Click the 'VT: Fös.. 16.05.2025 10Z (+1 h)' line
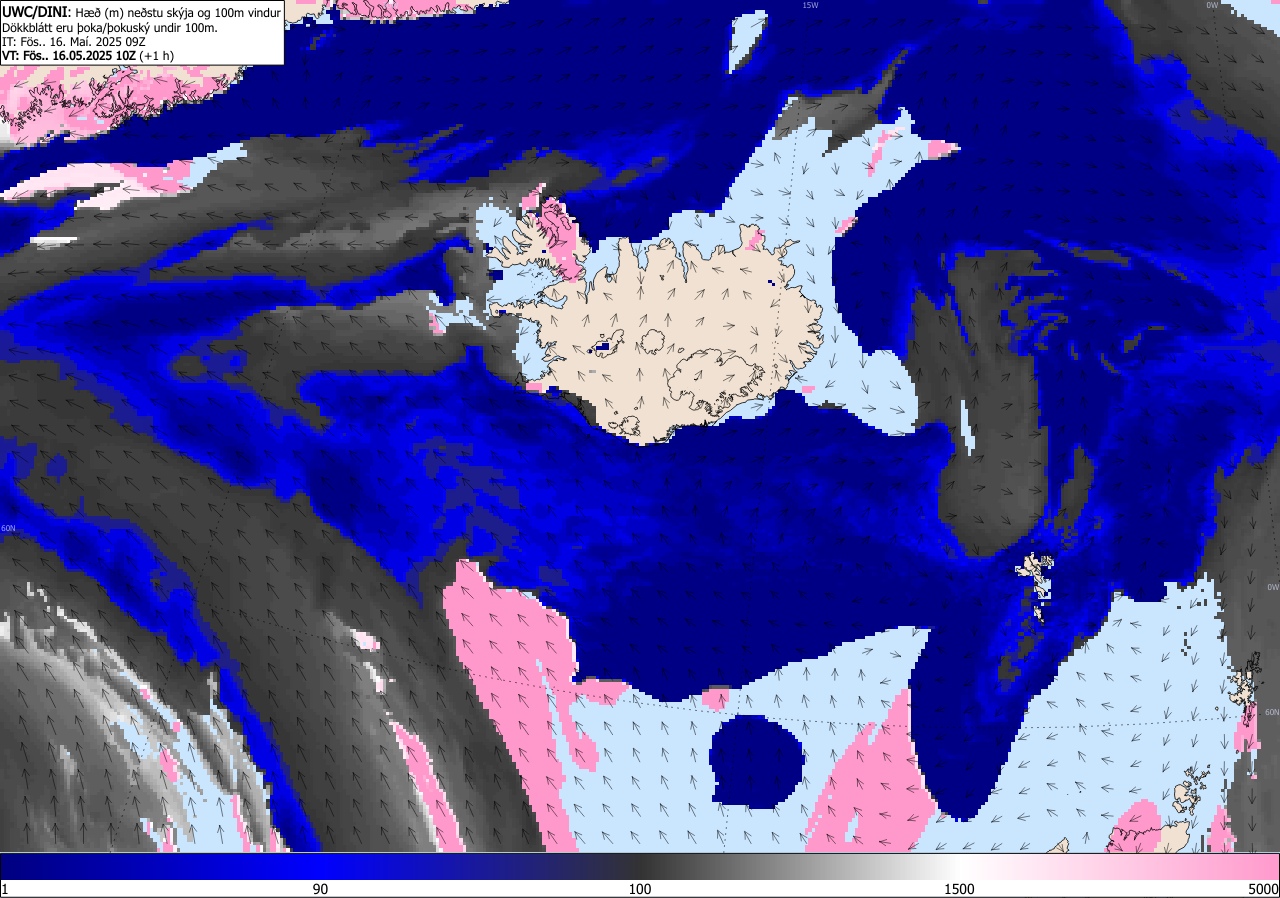Screen dimensions: 1280x898 pos(88,56)
